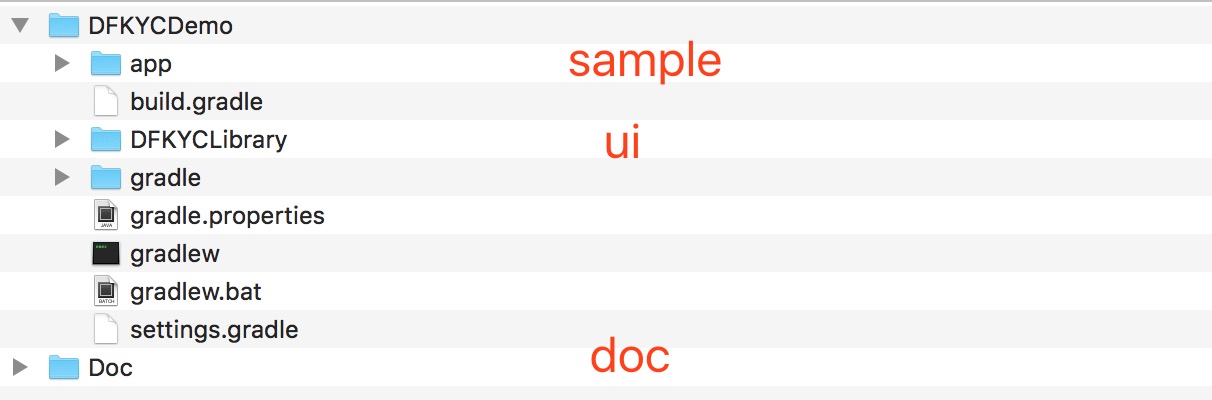
Task: Click the DFKYCDemo folder icon
Action: coord(63,26)
